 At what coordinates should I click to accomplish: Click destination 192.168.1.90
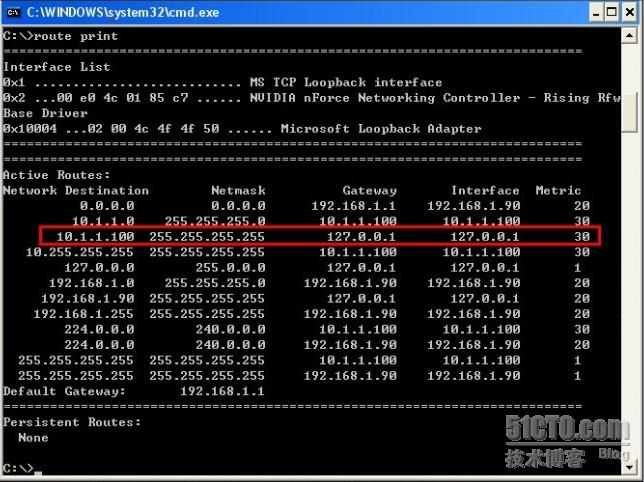click(x=87, y=298)
